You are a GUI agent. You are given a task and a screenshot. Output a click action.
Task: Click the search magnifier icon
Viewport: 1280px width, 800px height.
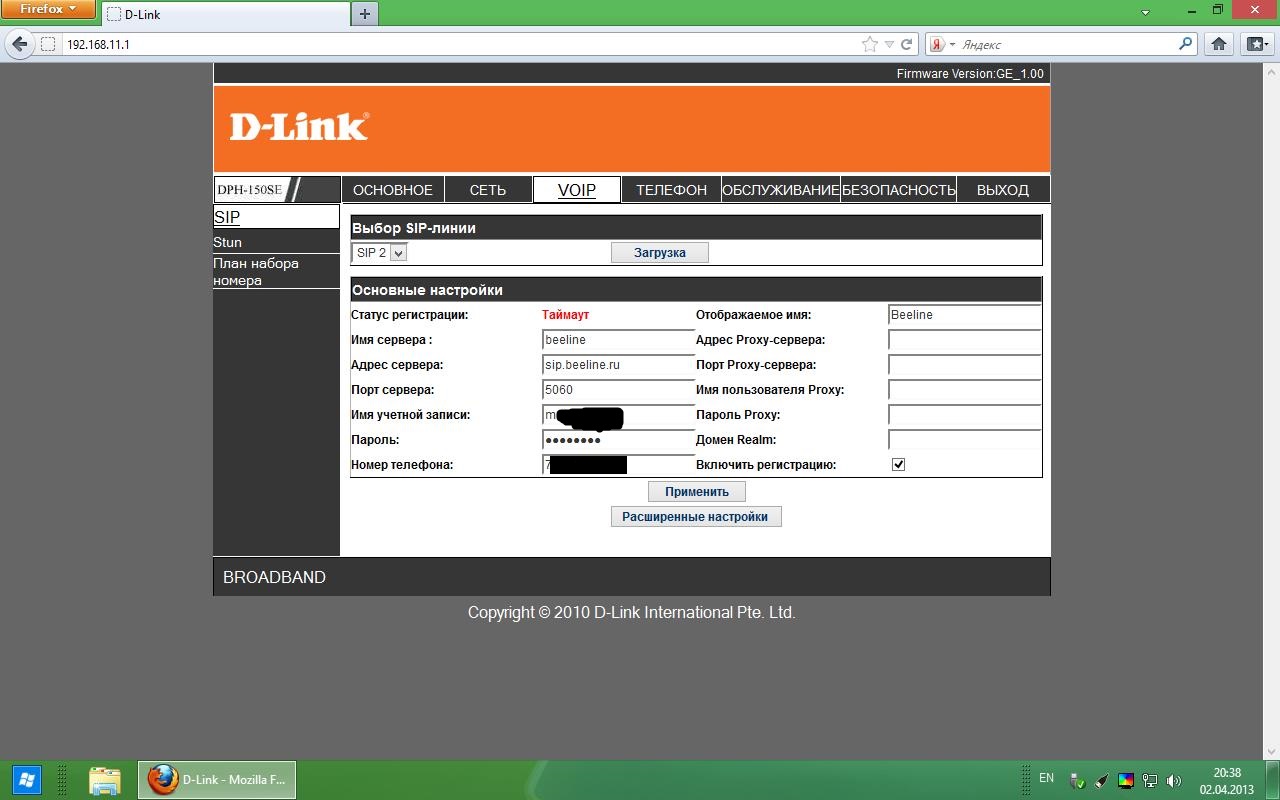pyautogui.click(x=1186, y=44)
